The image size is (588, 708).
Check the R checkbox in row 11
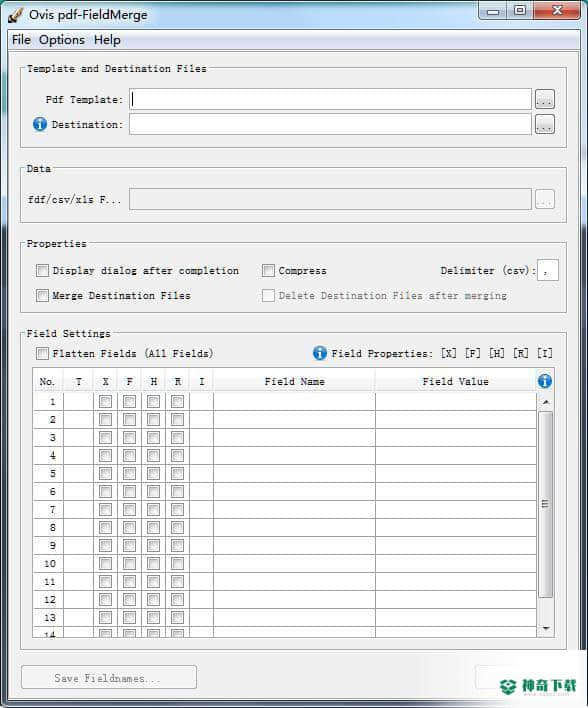coord(177,582)
